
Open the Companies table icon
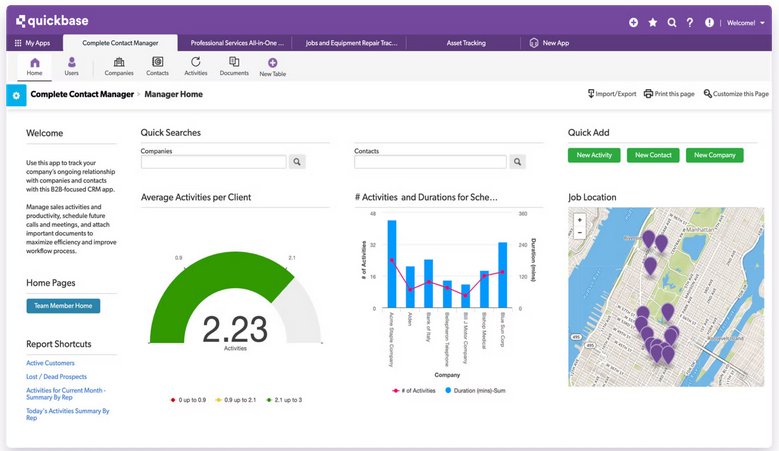tap(119, 64)
